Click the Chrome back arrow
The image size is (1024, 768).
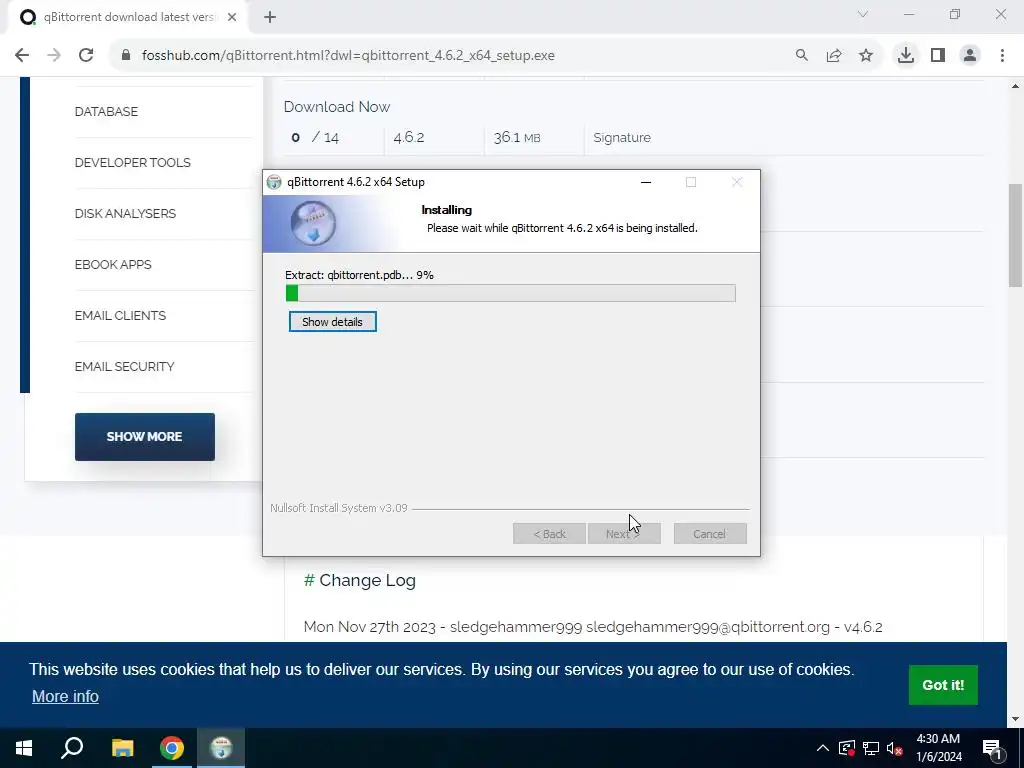[x=22, y=56]
